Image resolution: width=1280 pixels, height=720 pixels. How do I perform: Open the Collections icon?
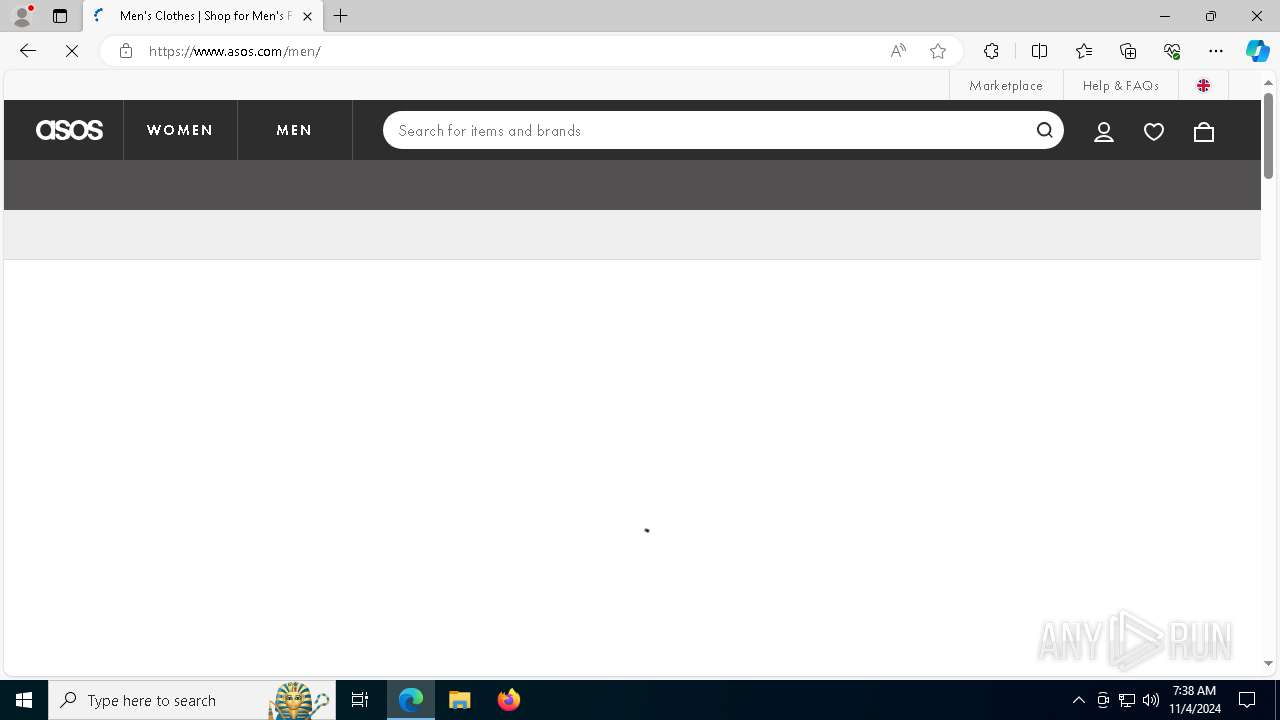pos(1128,51)
